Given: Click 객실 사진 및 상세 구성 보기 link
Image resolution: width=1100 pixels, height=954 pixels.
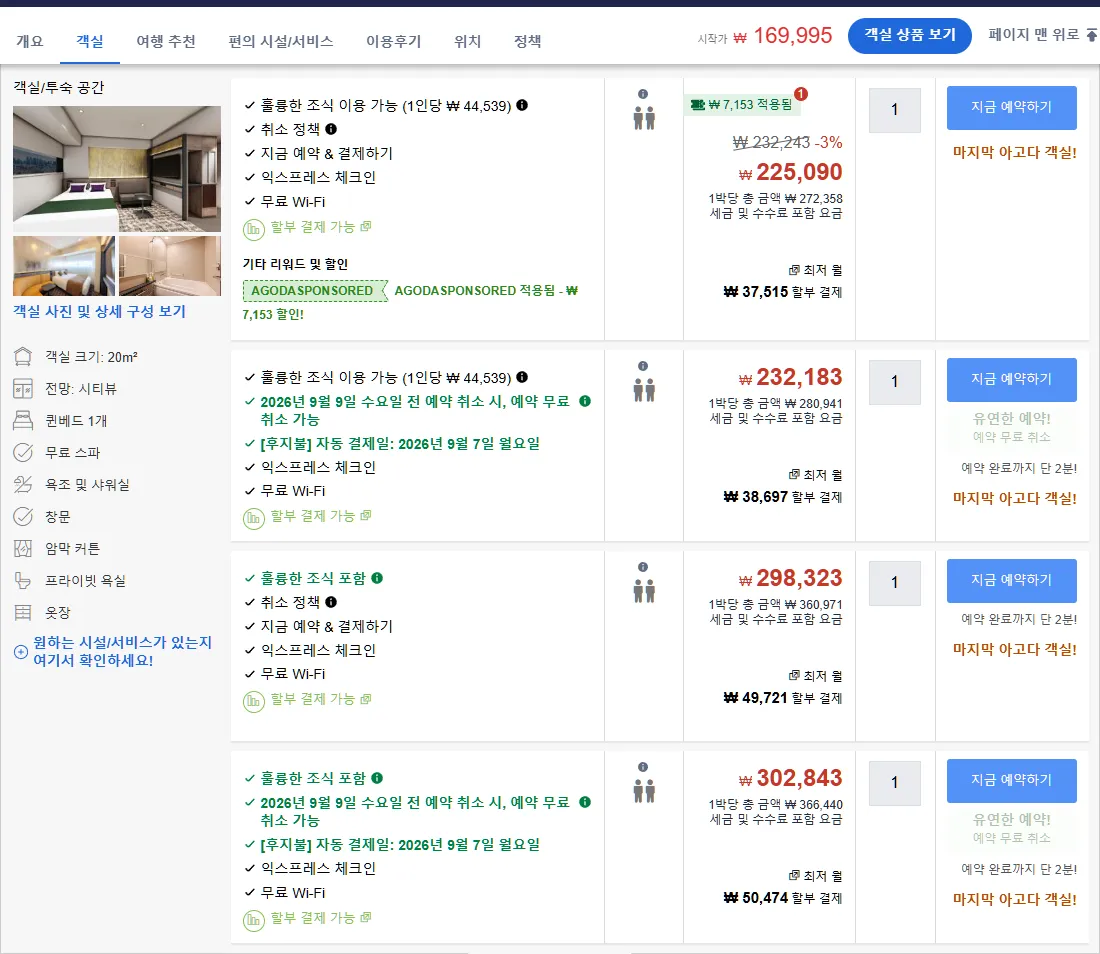Looking at the screenshot, I should 100,311.
